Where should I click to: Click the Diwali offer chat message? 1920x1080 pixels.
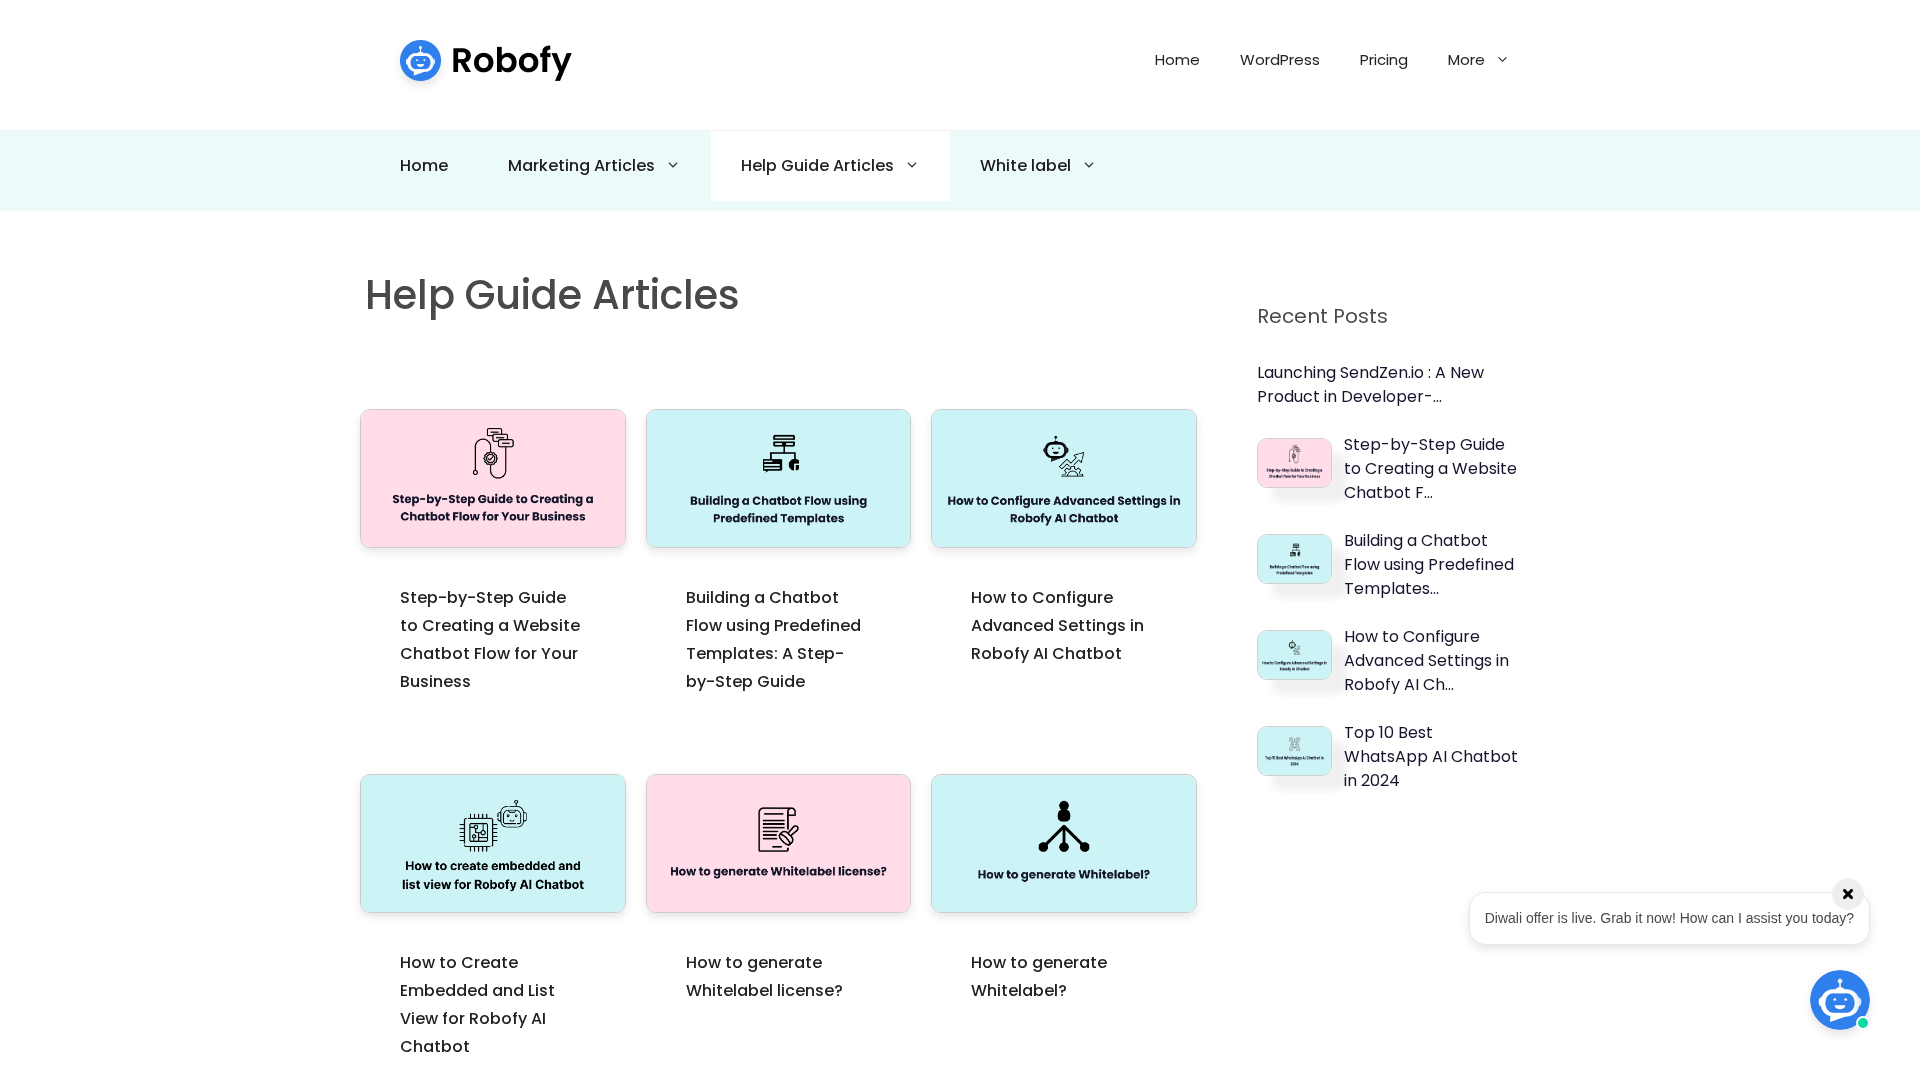point(1667,918)
